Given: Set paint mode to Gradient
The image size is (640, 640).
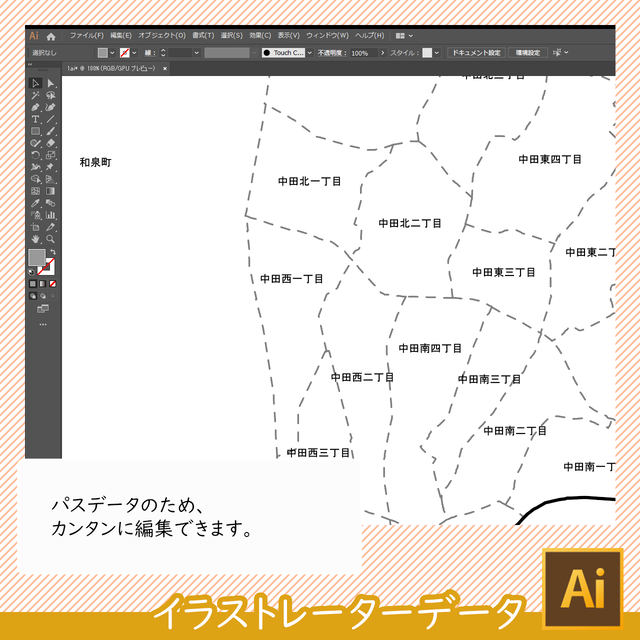Looking at the screenshot, I should [x=43, y=284].
